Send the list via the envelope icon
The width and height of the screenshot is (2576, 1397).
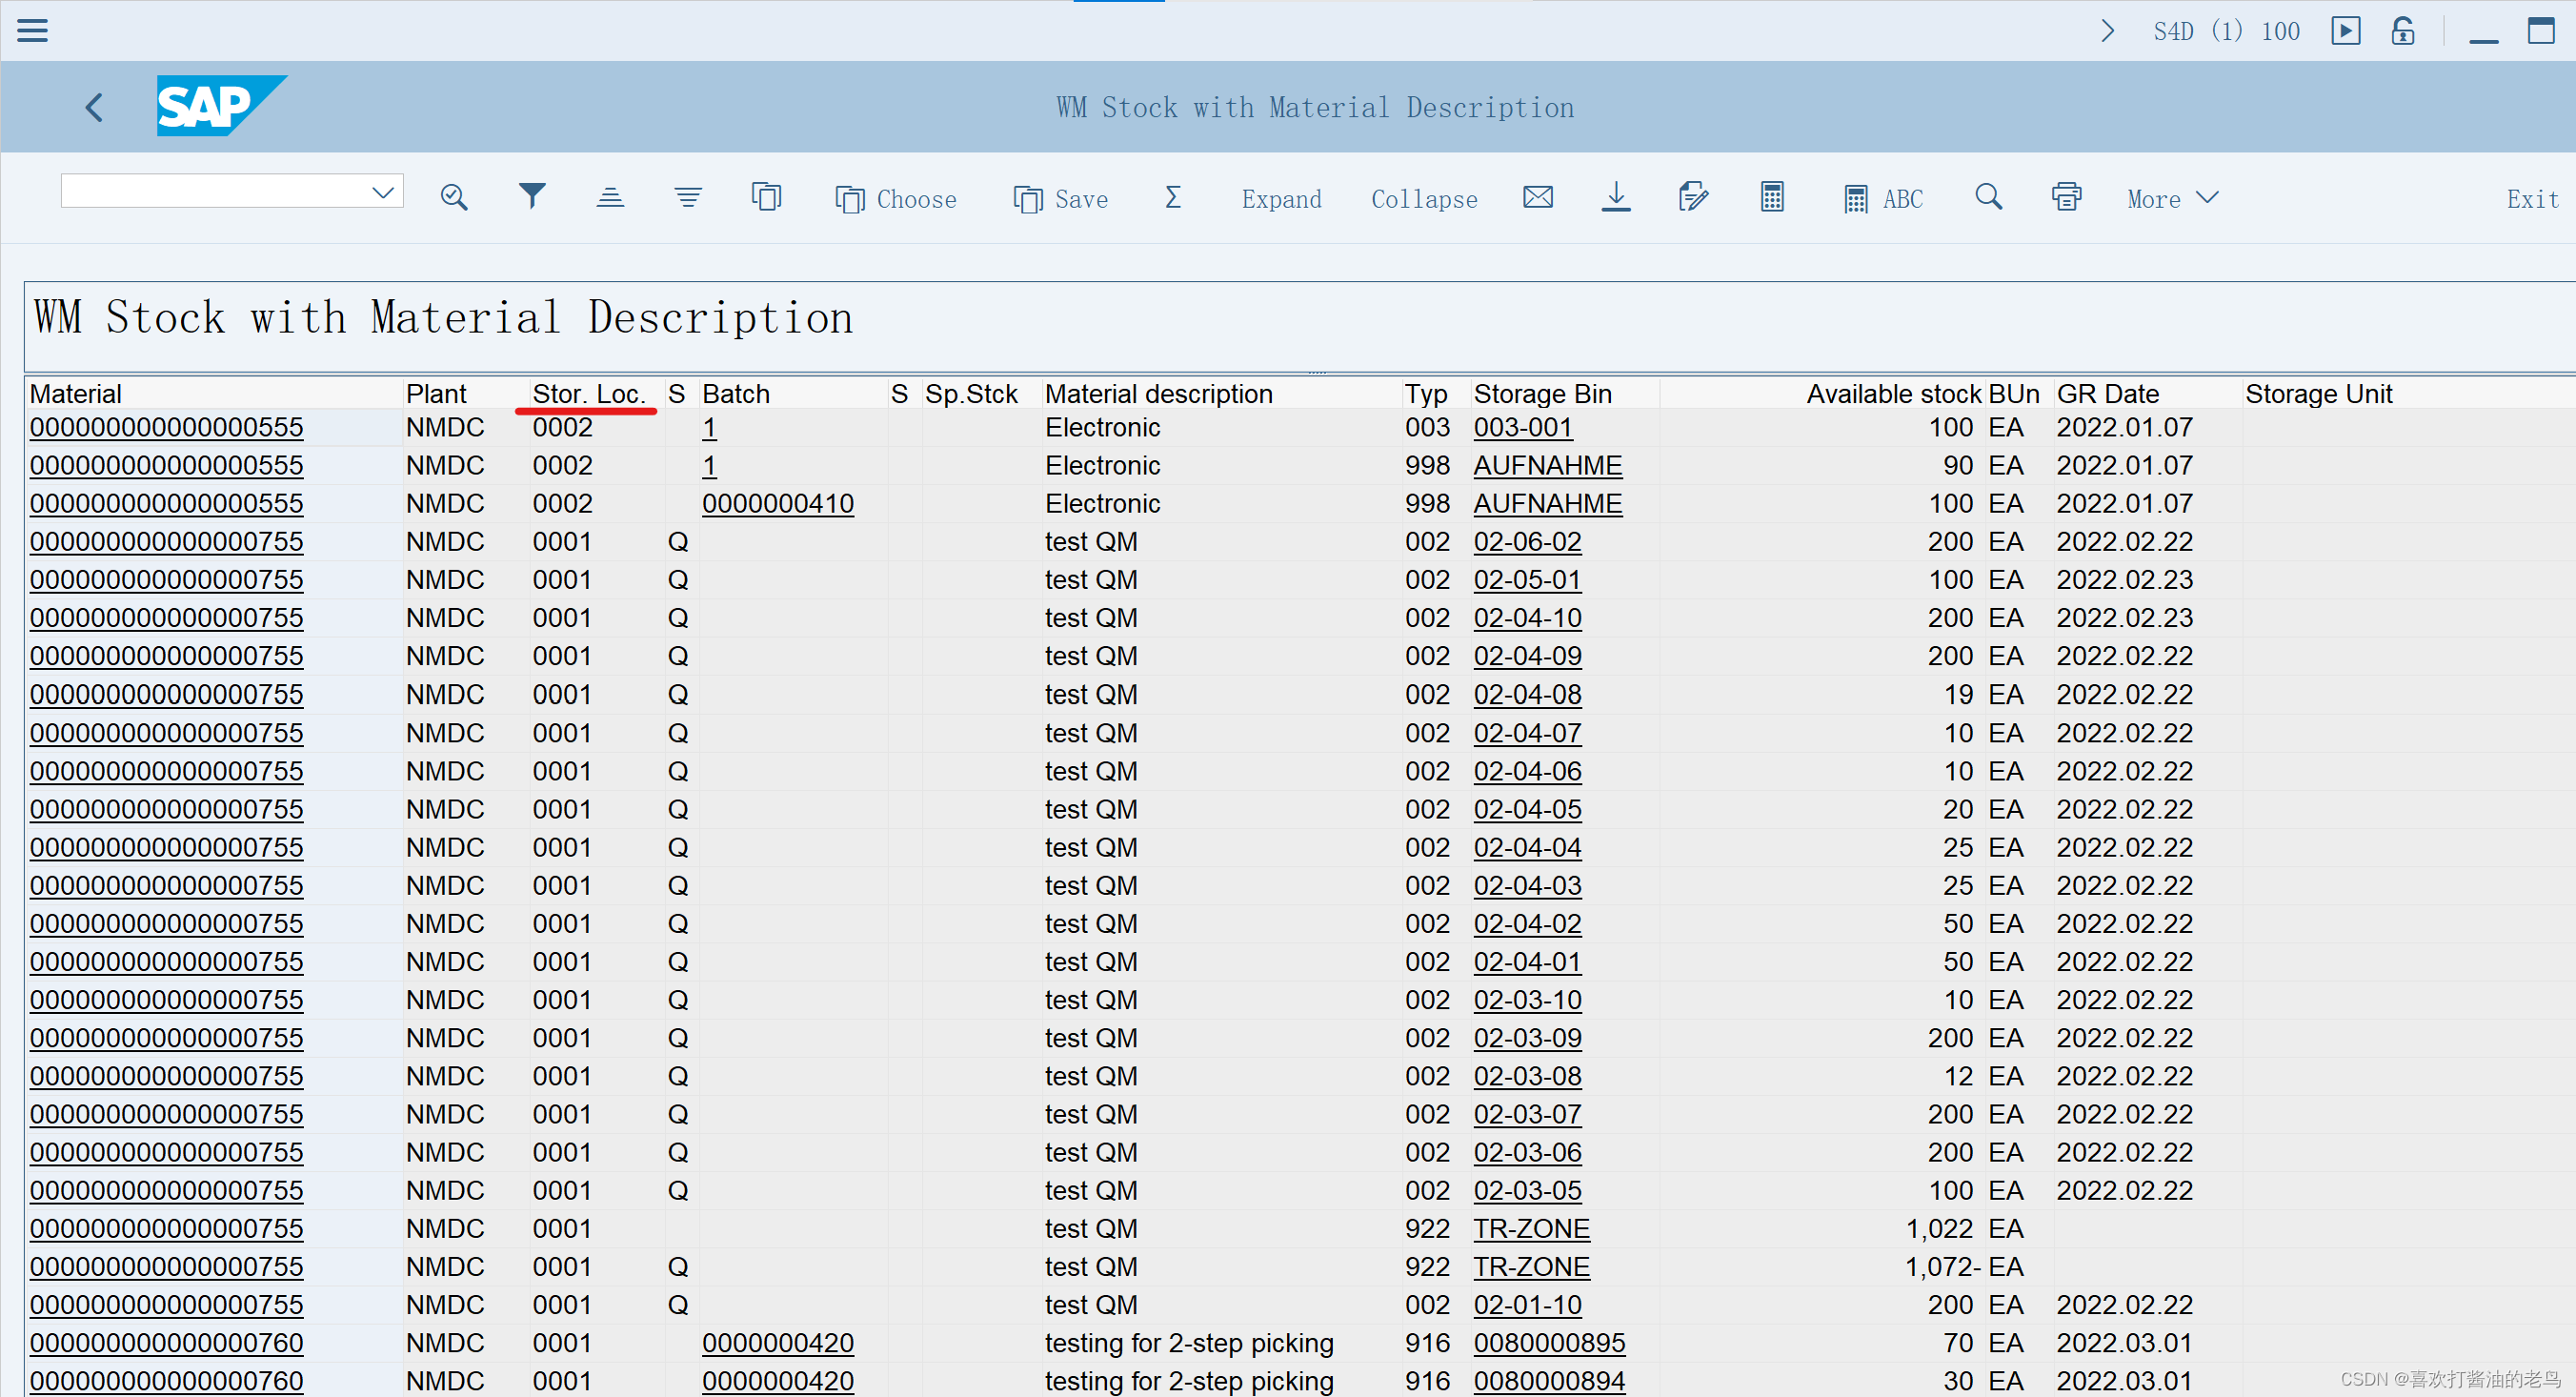click(1538, 196)
